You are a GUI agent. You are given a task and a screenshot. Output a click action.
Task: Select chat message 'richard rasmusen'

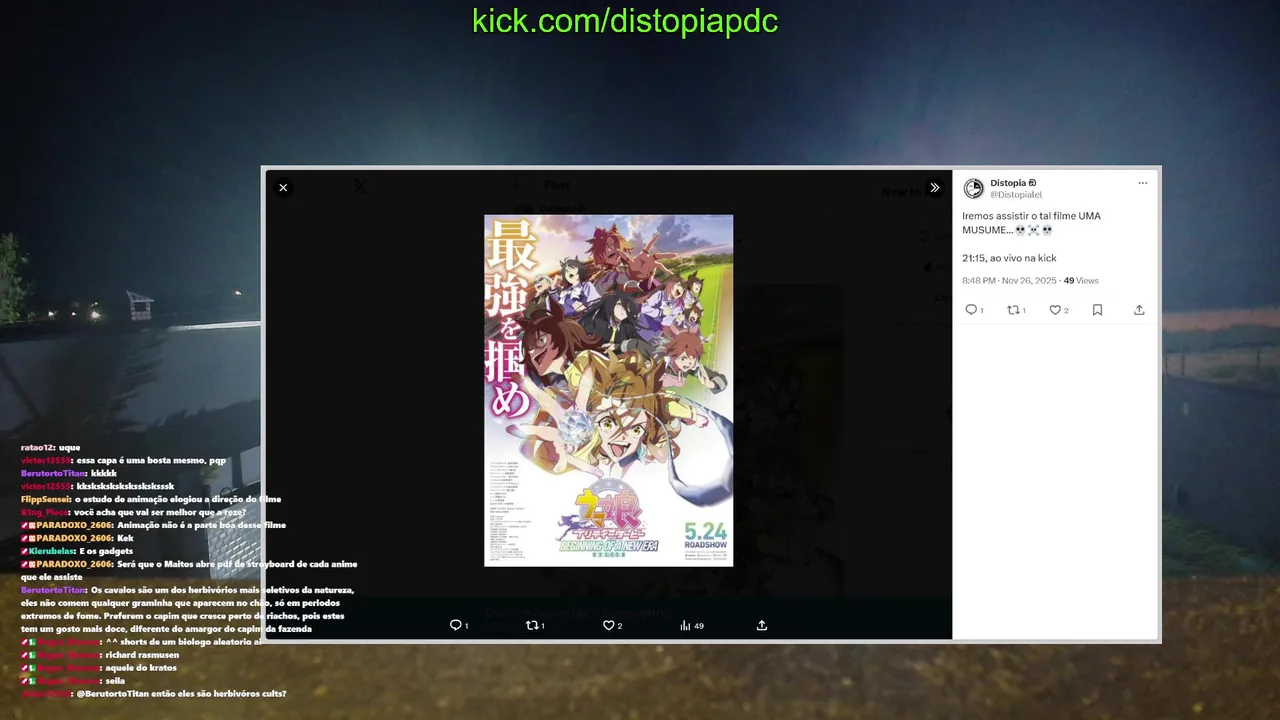click(142, 655)
